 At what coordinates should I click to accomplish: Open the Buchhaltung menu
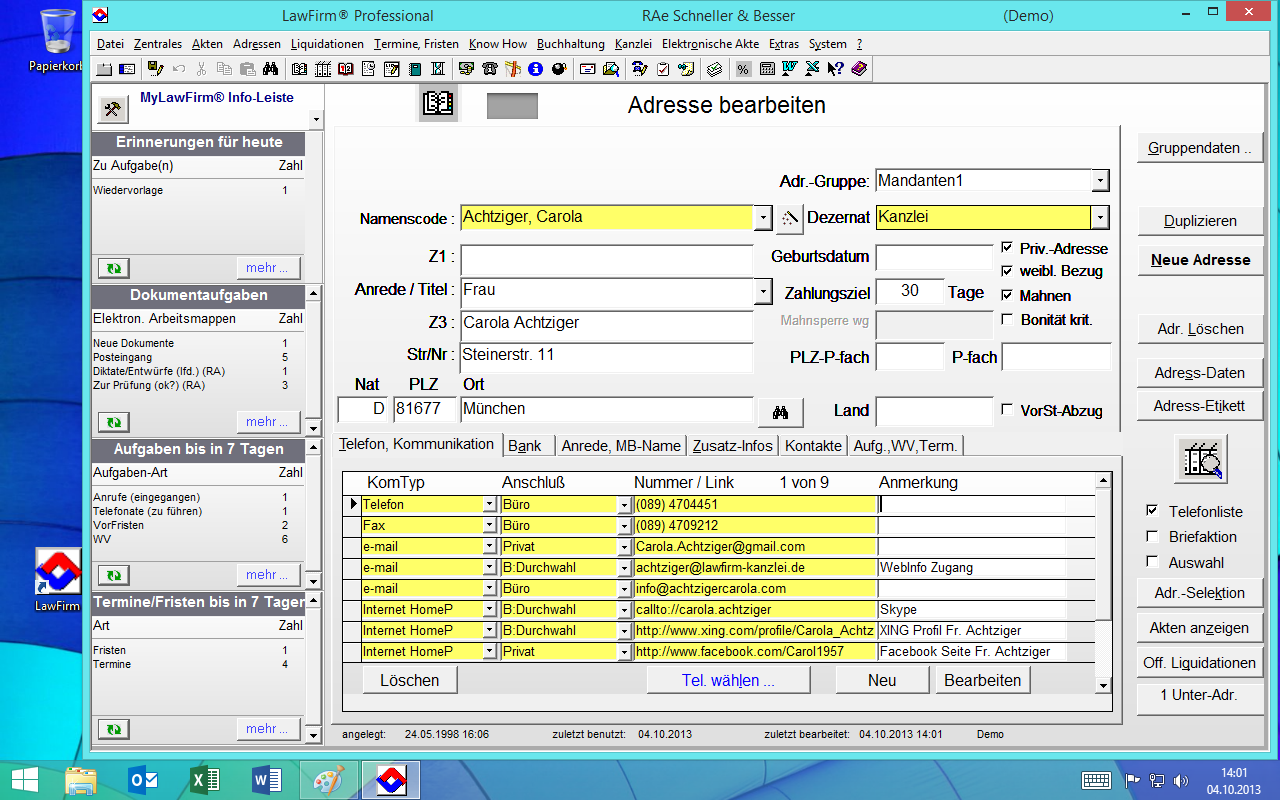point(570,44)
